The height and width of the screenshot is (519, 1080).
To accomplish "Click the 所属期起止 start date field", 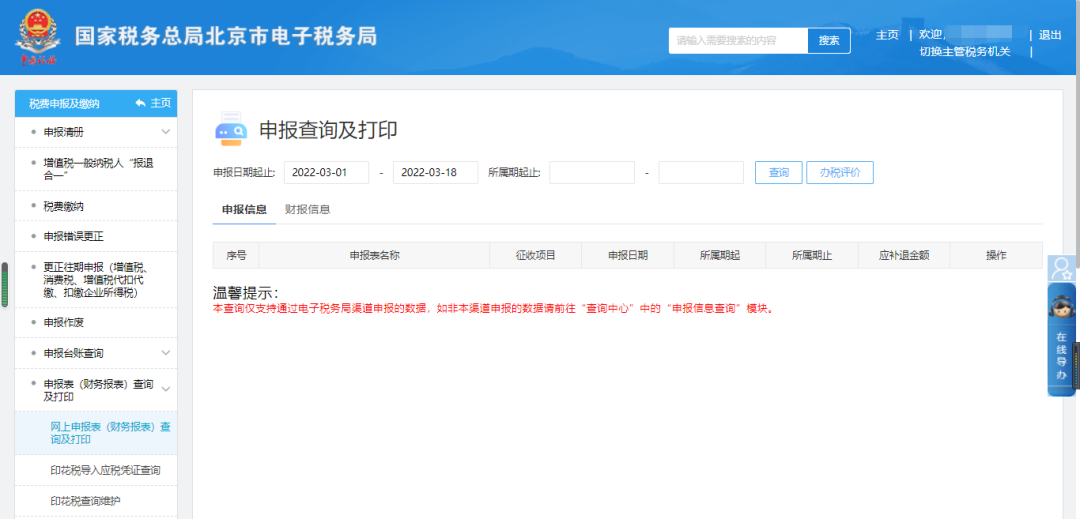I will coord(592,173).
